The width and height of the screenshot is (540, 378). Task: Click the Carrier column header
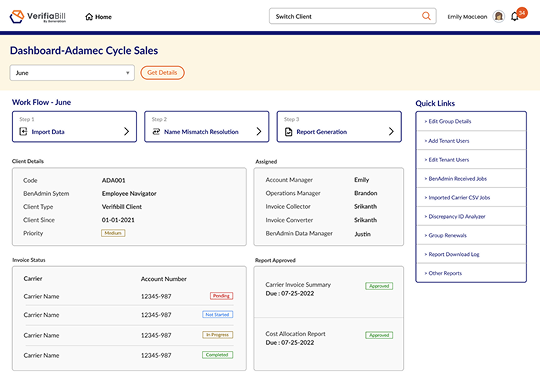(33, 279)
